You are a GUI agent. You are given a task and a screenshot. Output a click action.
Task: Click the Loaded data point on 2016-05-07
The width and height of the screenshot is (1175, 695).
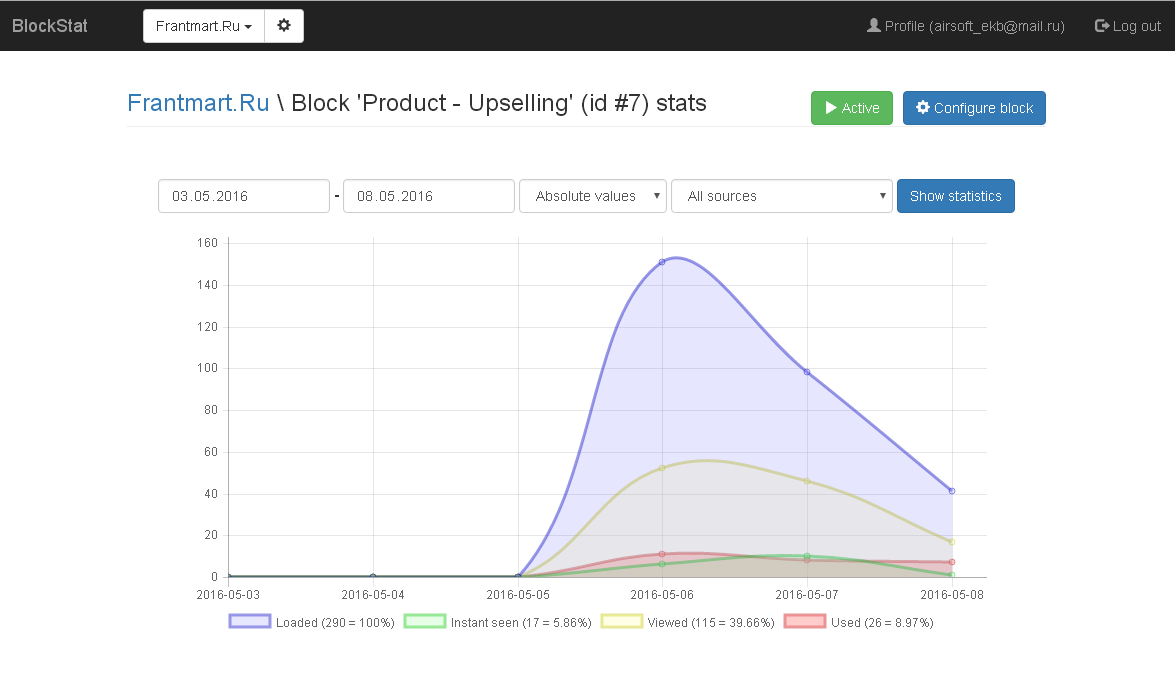[807, 372]
